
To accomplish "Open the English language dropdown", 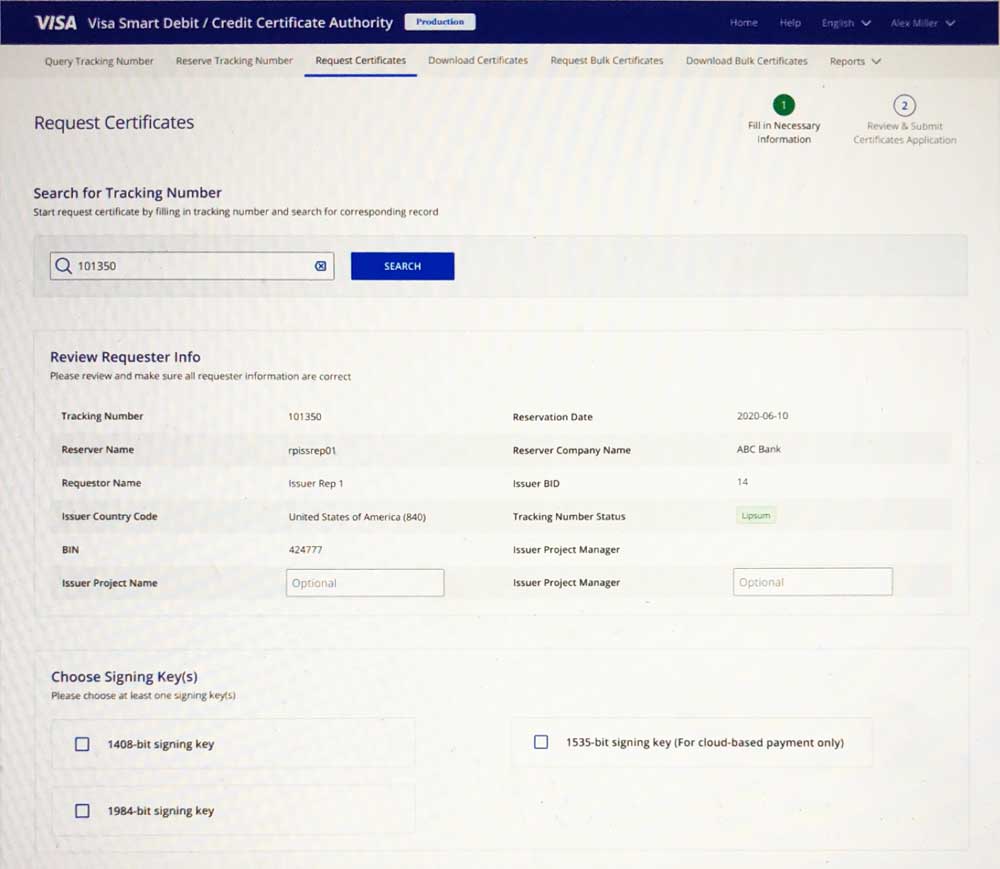I will pos(845,23).
